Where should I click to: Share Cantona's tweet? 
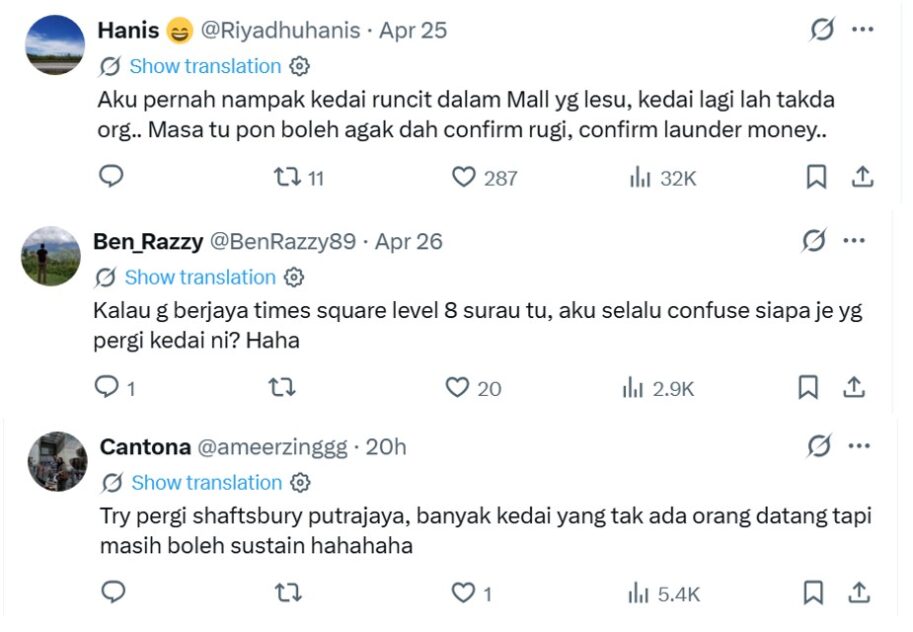pyautogui.click(x=859, y=593)
